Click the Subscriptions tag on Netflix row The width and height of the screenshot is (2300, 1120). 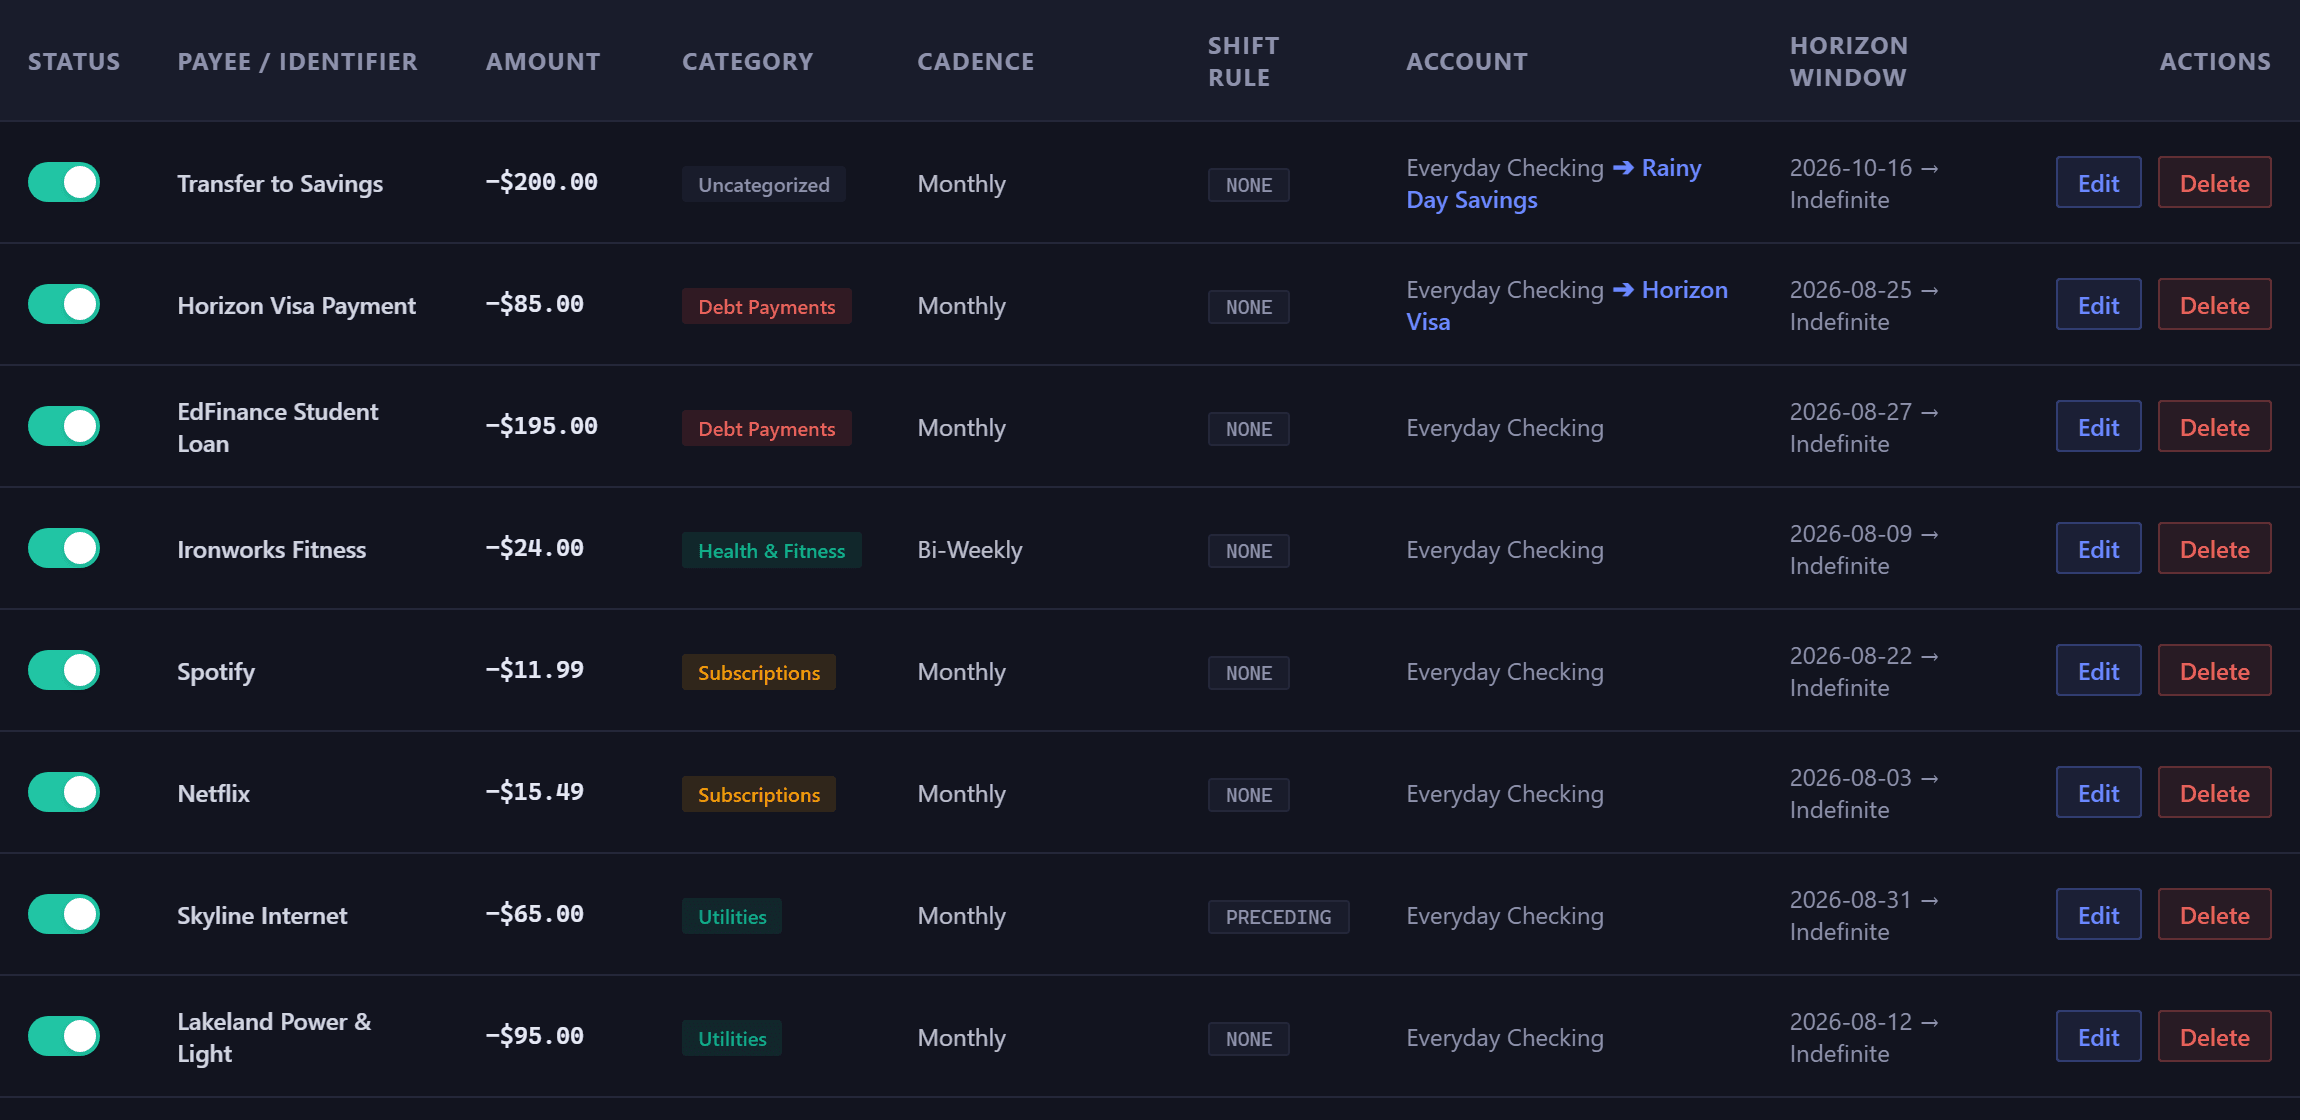[x=759, y=794]
